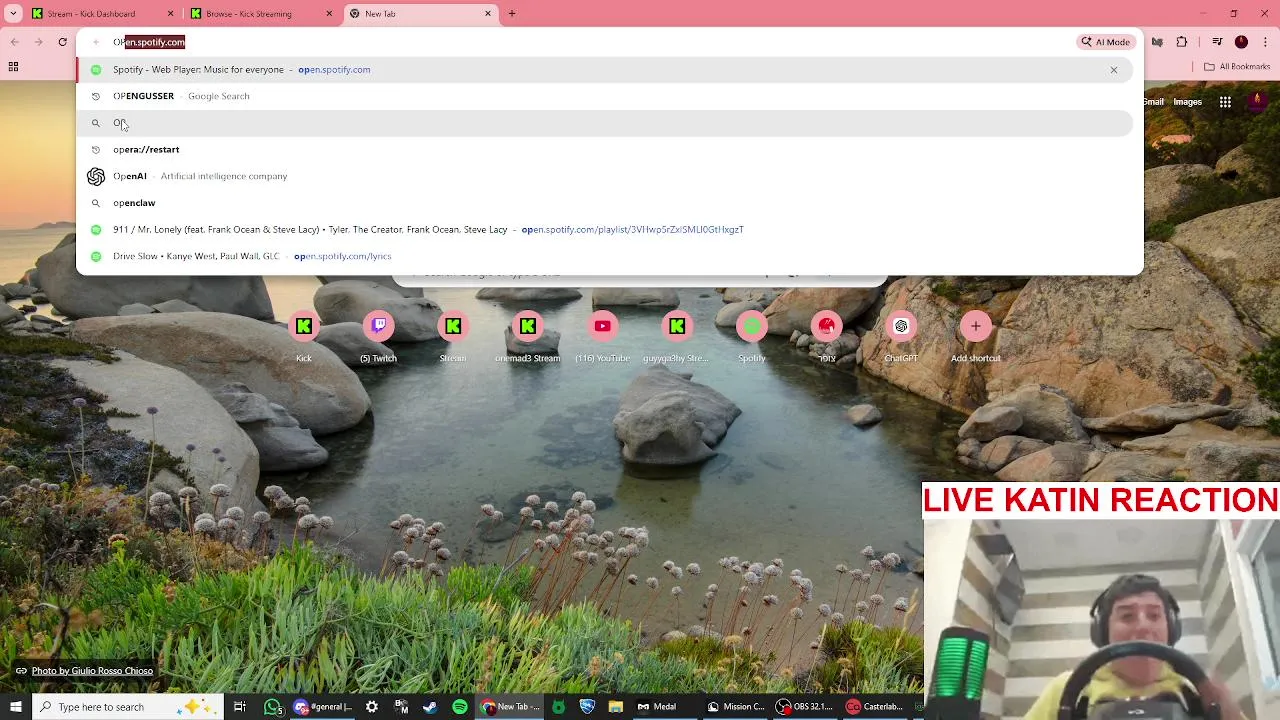Click the taskbar search box
1280x720 pixels.
pos(128,707)
